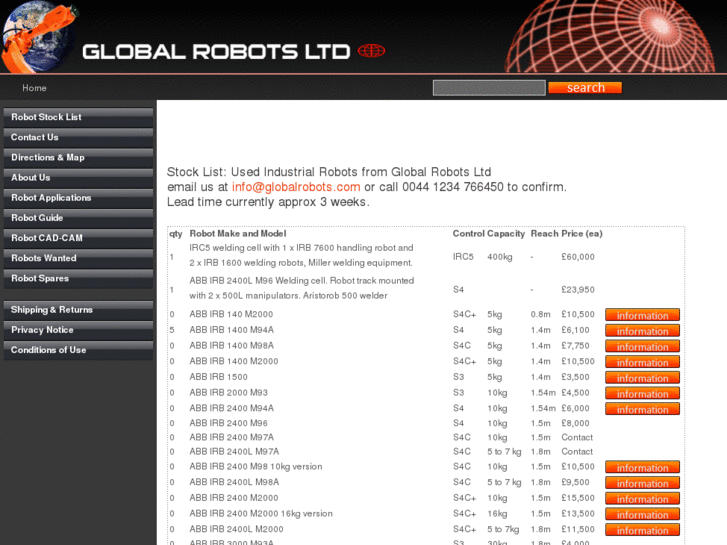Select Robot CAD-CAM in sidebar

click(78, 238)
